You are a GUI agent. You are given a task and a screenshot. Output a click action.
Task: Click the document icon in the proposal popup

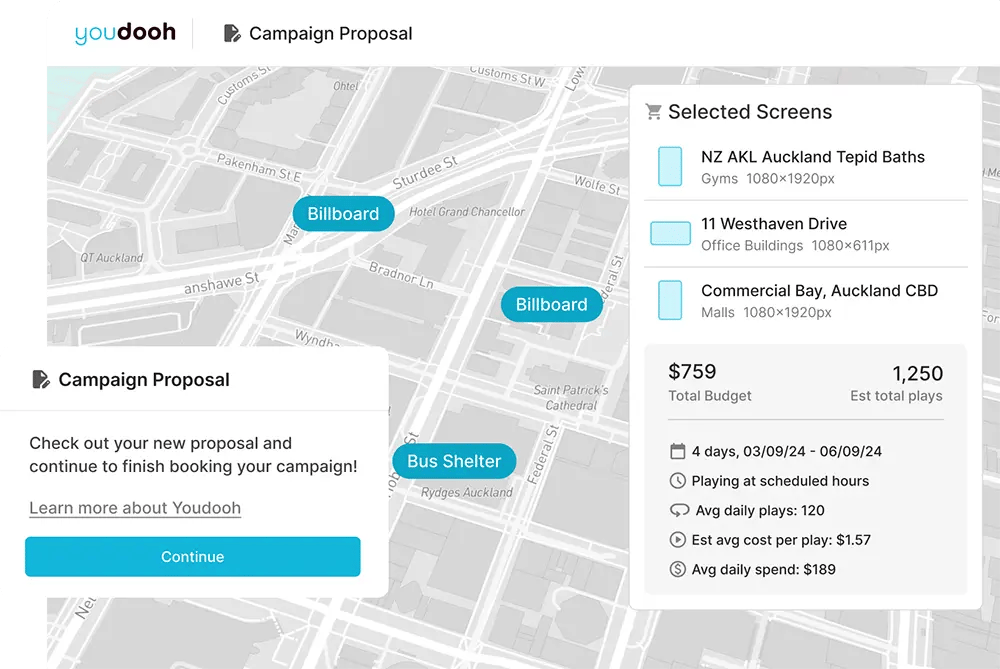click(41, 380)
